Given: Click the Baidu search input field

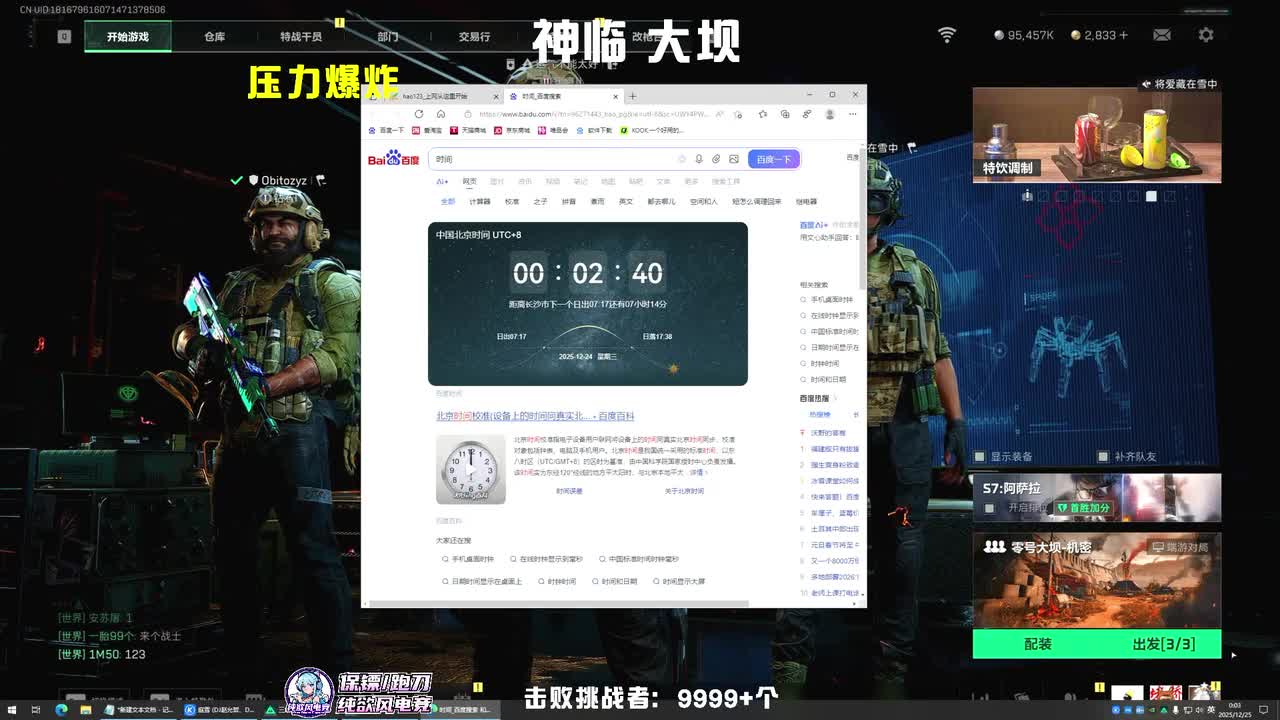Looking at the screenshot, I should tap(555, 159).
